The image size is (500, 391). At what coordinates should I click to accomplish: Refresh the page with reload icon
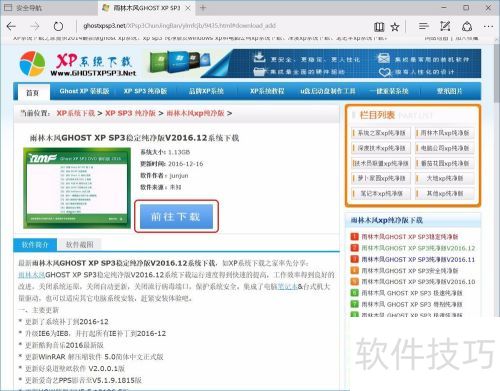coord(58,26)
